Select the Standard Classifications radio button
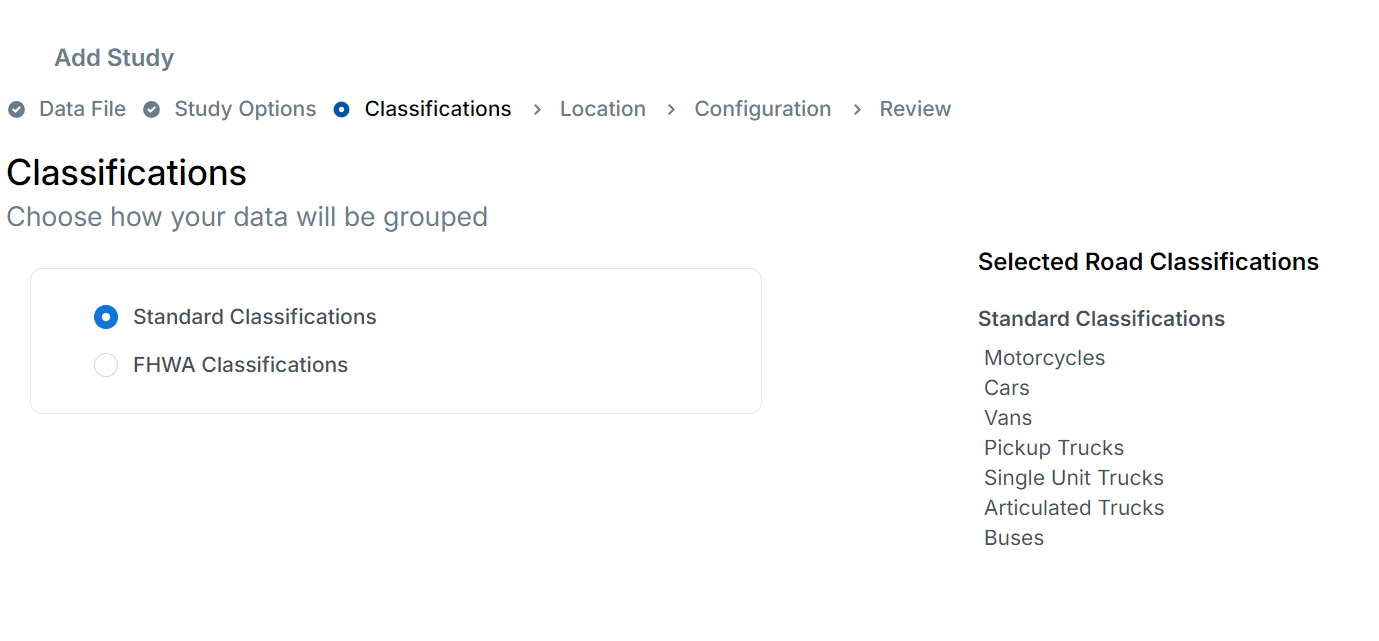Viewport: 1379px width, 641px height. [106, 316]
